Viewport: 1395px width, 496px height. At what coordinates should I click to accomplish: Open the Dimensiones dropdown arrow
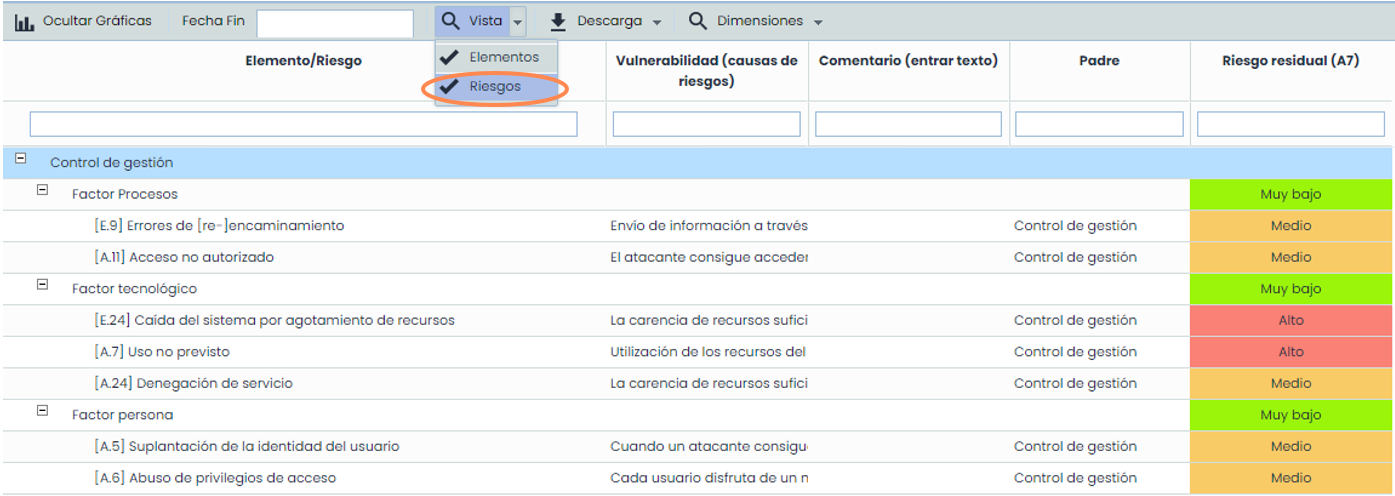coord(818,22)
